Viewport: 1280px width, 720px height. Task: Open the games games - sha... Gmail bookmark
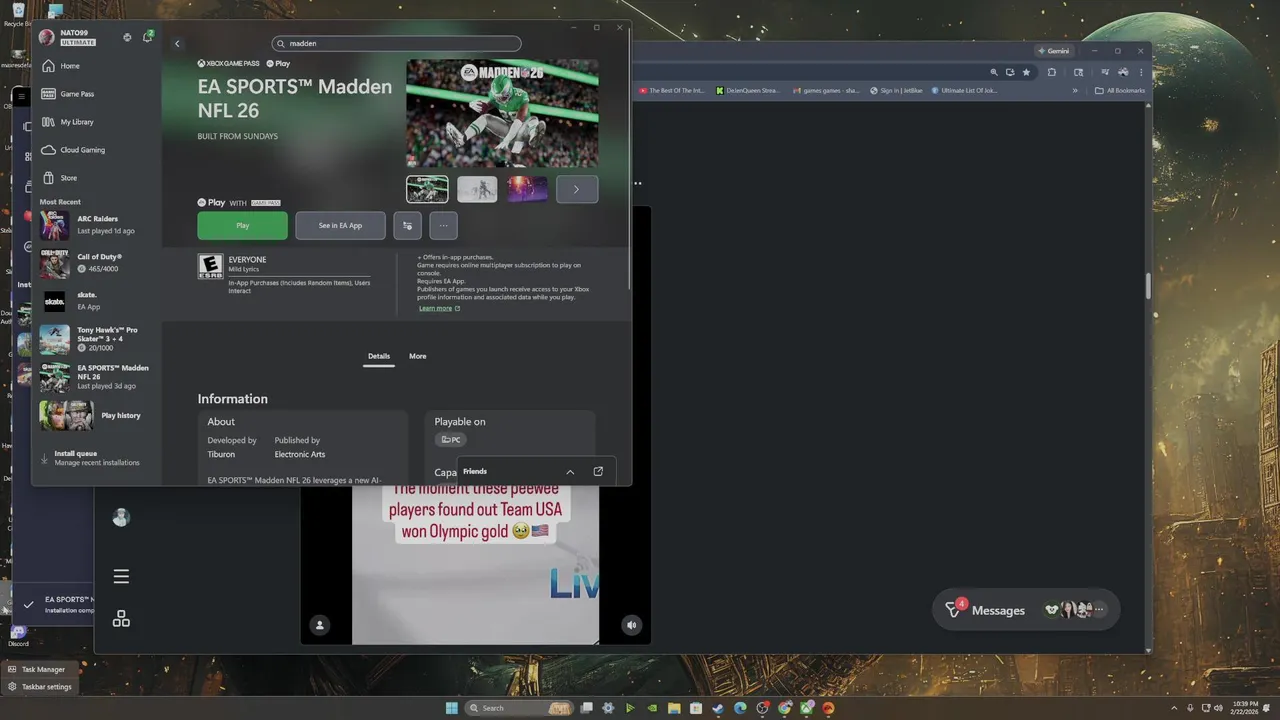click(826, 91)
